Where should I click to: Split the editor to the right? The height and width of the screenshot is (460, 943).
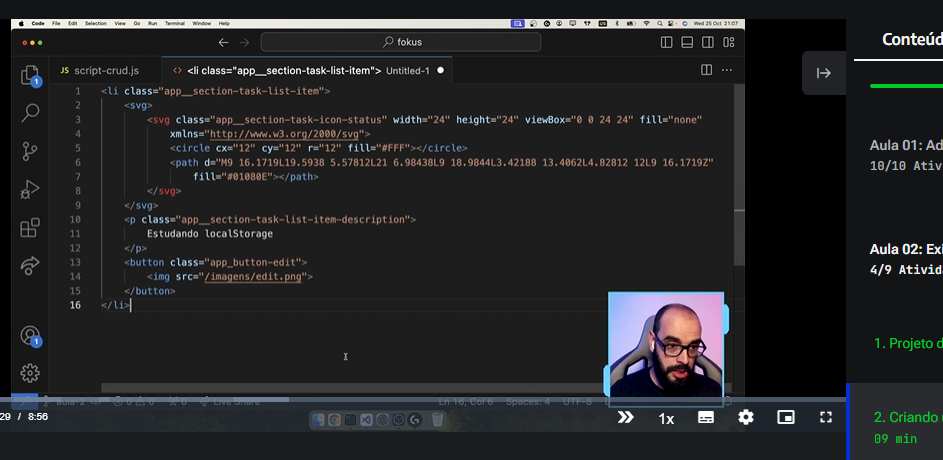(x=707, y=70)
